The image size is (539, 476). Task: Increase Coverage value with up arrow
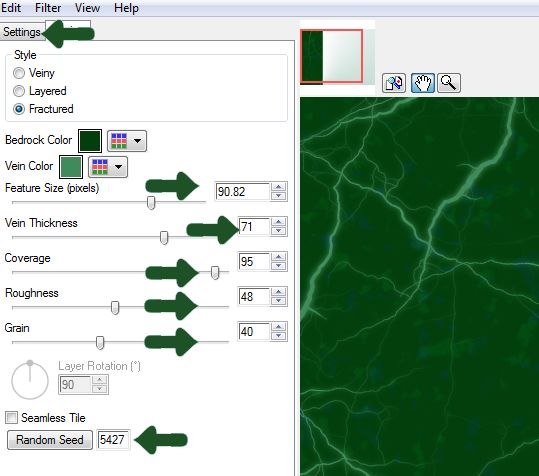tap(278, 257)
